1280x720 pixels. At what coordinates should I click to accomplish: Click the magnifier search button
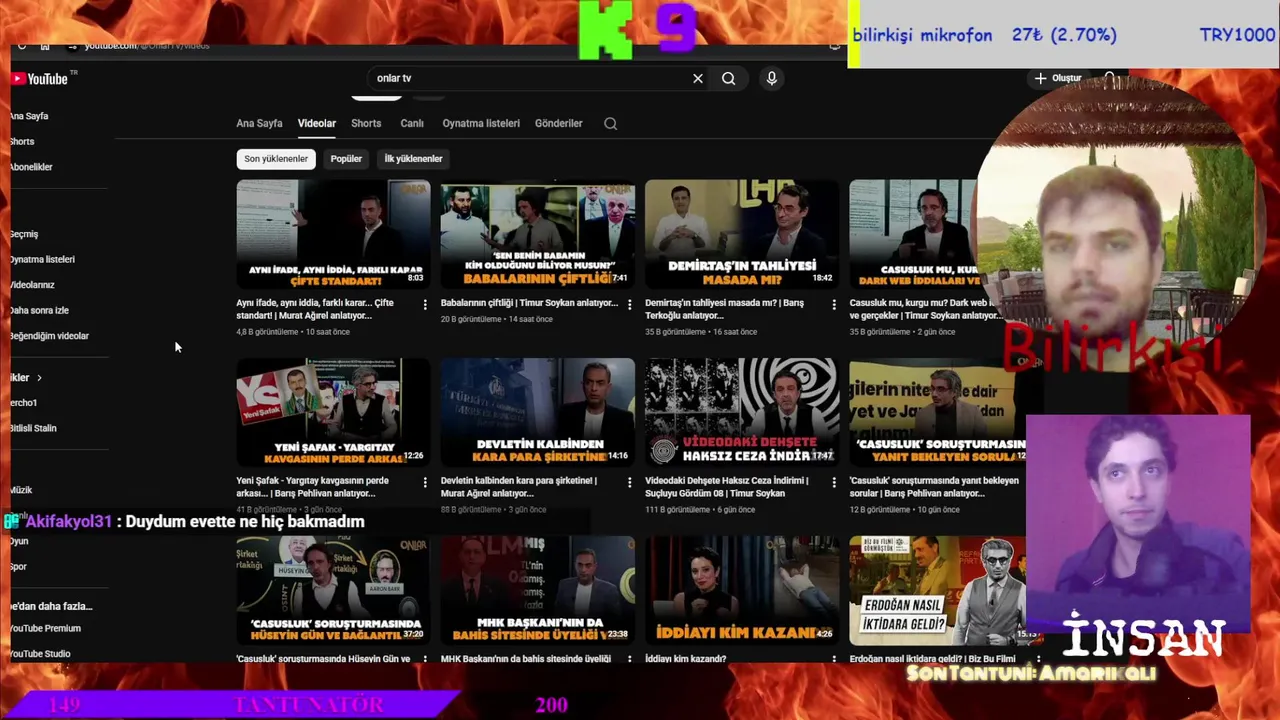pos(729,78)
